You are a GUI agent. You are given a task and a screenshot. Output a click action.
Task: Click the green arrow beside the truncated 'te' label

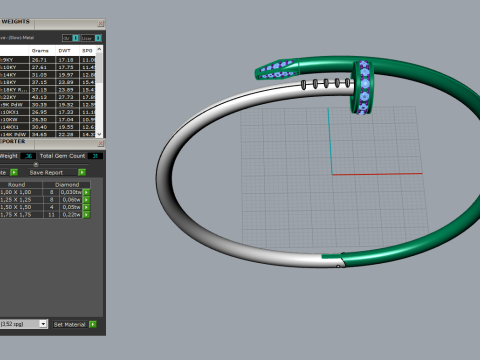pos(14,172)
